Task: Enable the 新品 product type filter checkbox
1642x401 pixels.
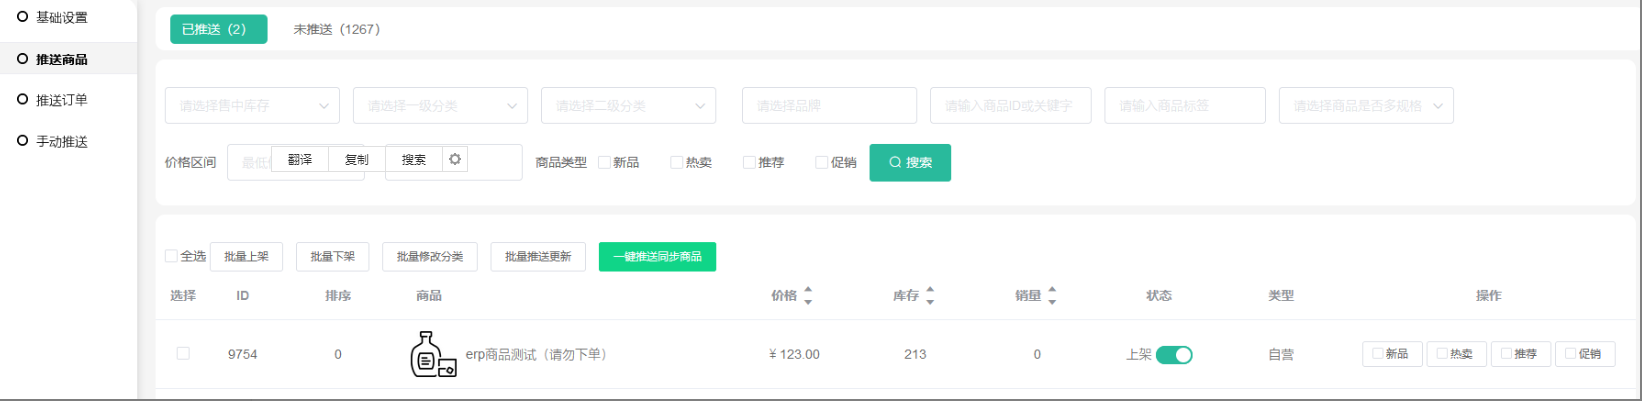Action: pos(604,162)
